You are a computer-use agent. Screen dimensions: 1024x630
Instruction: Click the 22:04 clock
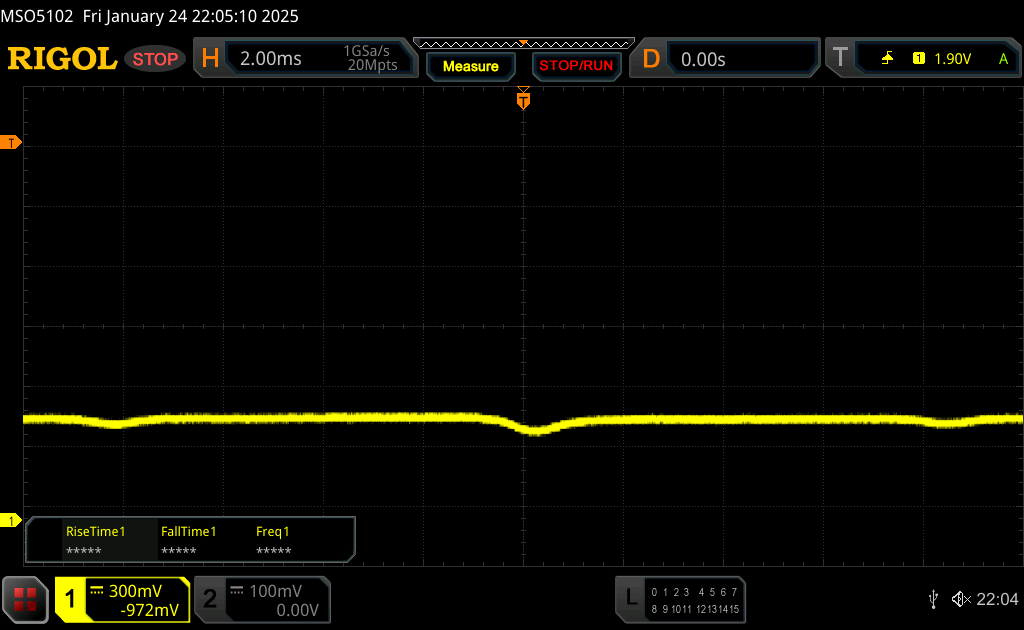[997, 599]
